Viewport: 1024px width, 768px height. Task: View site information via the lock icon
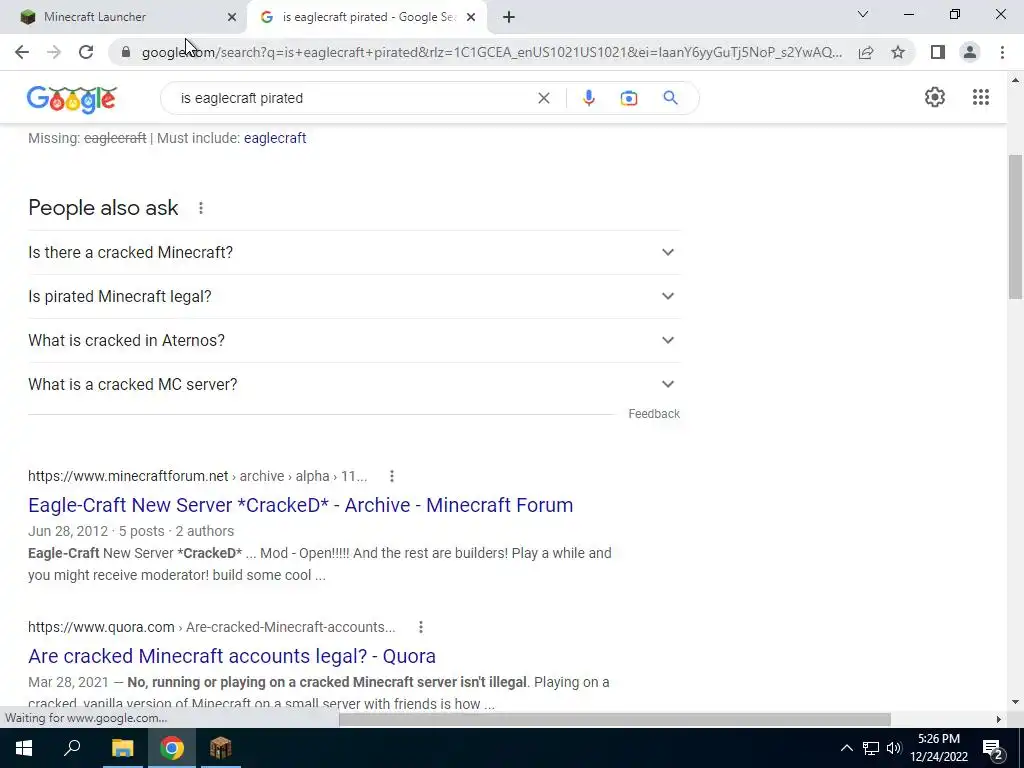126,52
